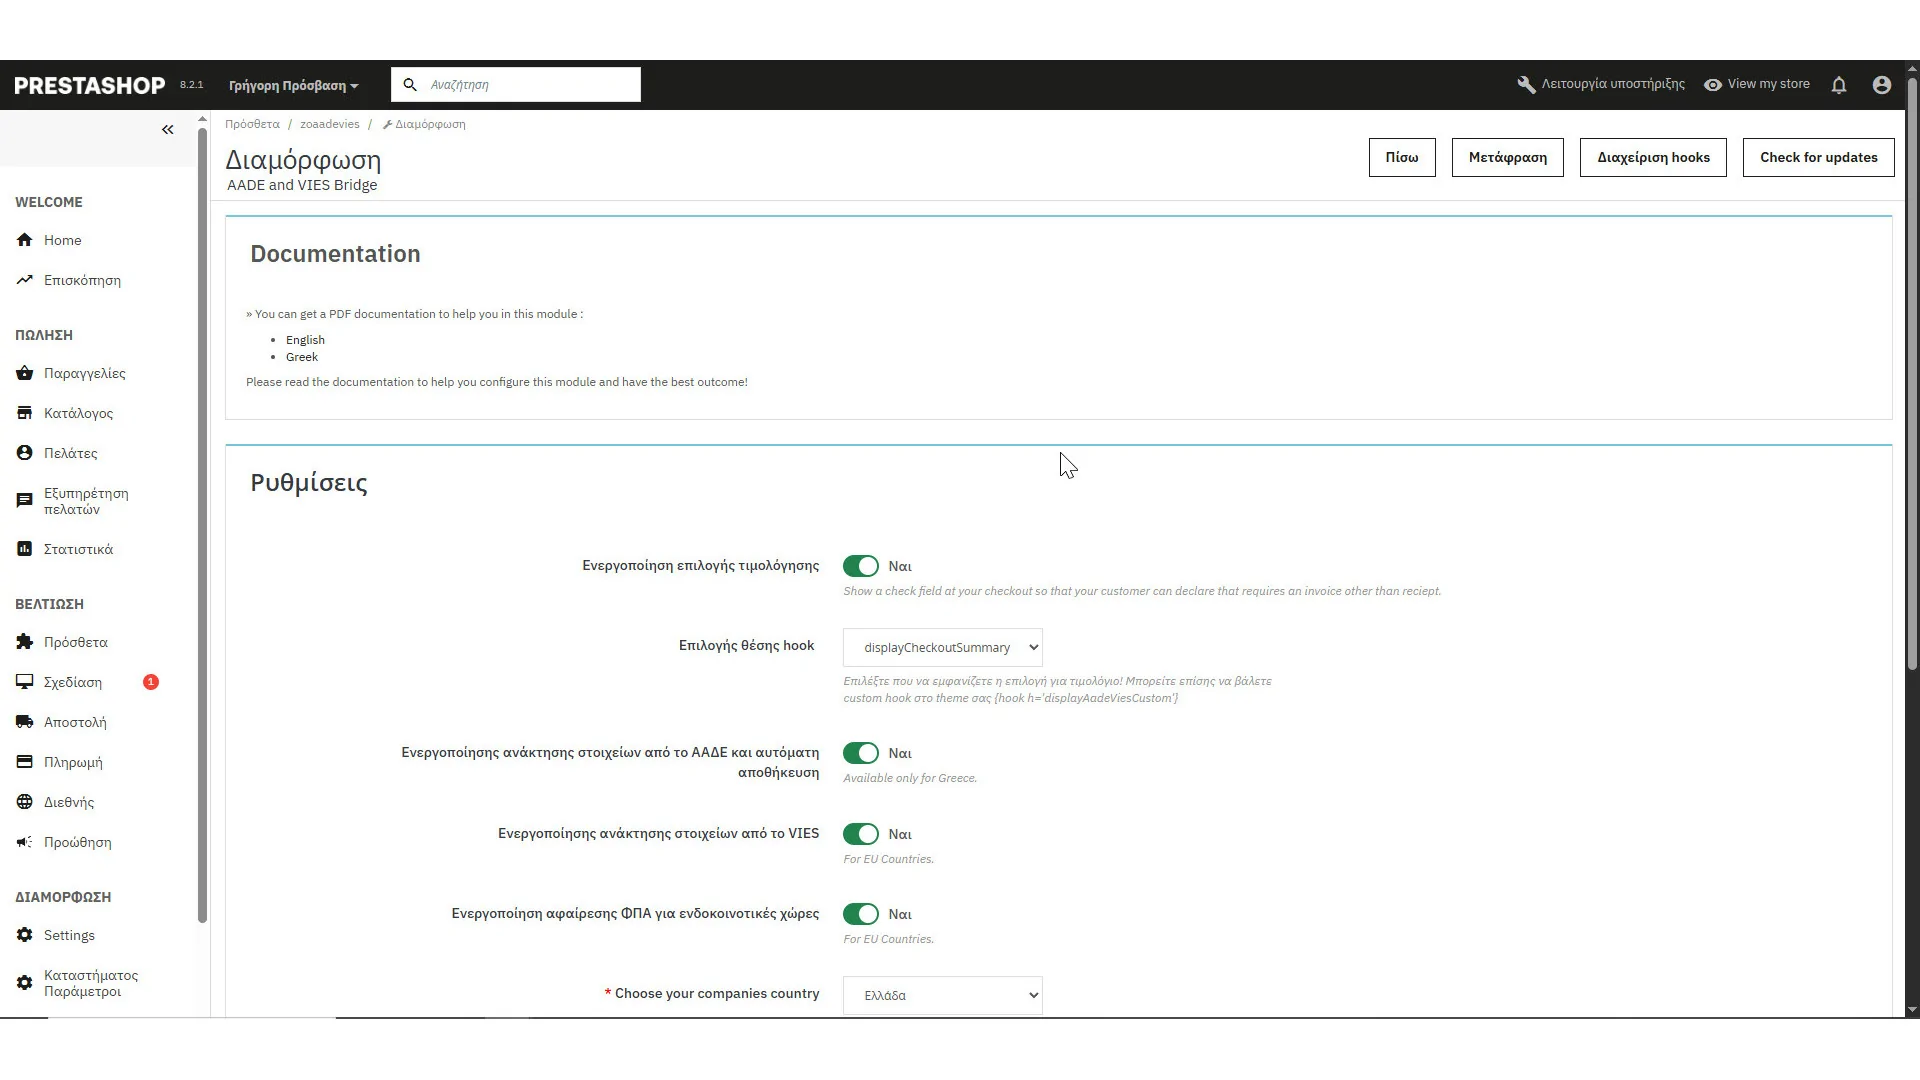Image resolution: width=1920 pixels, height=1080 pixels.
Task: Open Κατάλογος in the sidebar menu
Action: [x=78, y=413]
